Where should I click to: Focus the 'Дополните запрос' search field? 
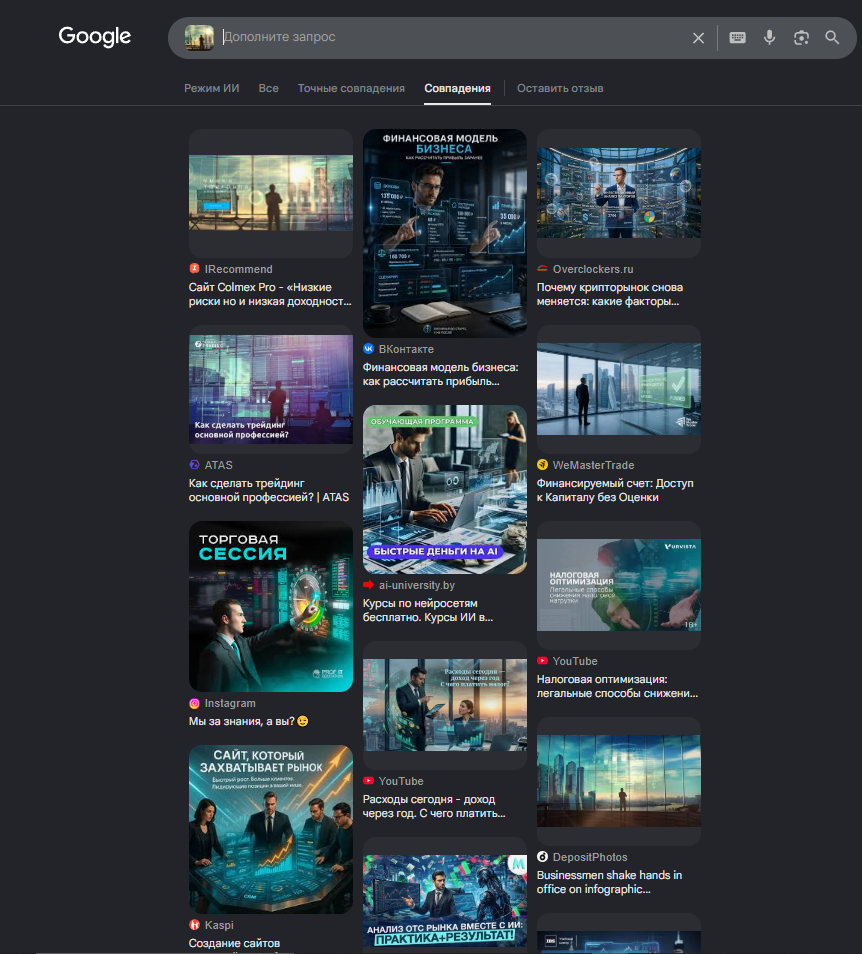[x=453, y=37]
